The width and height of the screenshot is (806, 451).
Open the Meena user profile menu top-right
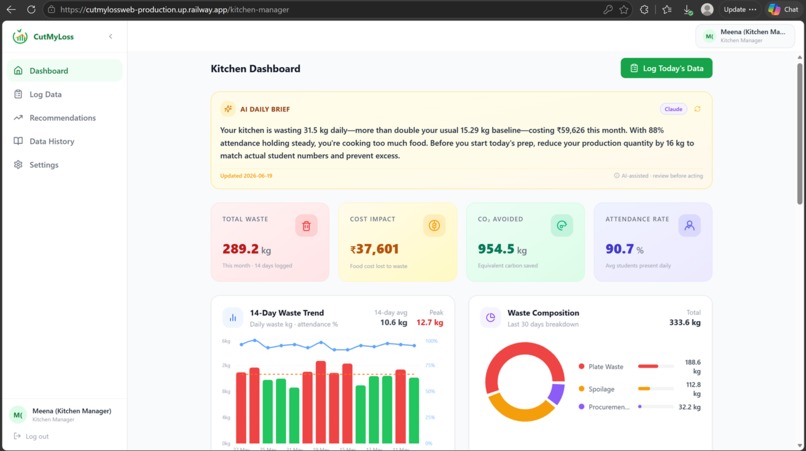tap(745, 36)
